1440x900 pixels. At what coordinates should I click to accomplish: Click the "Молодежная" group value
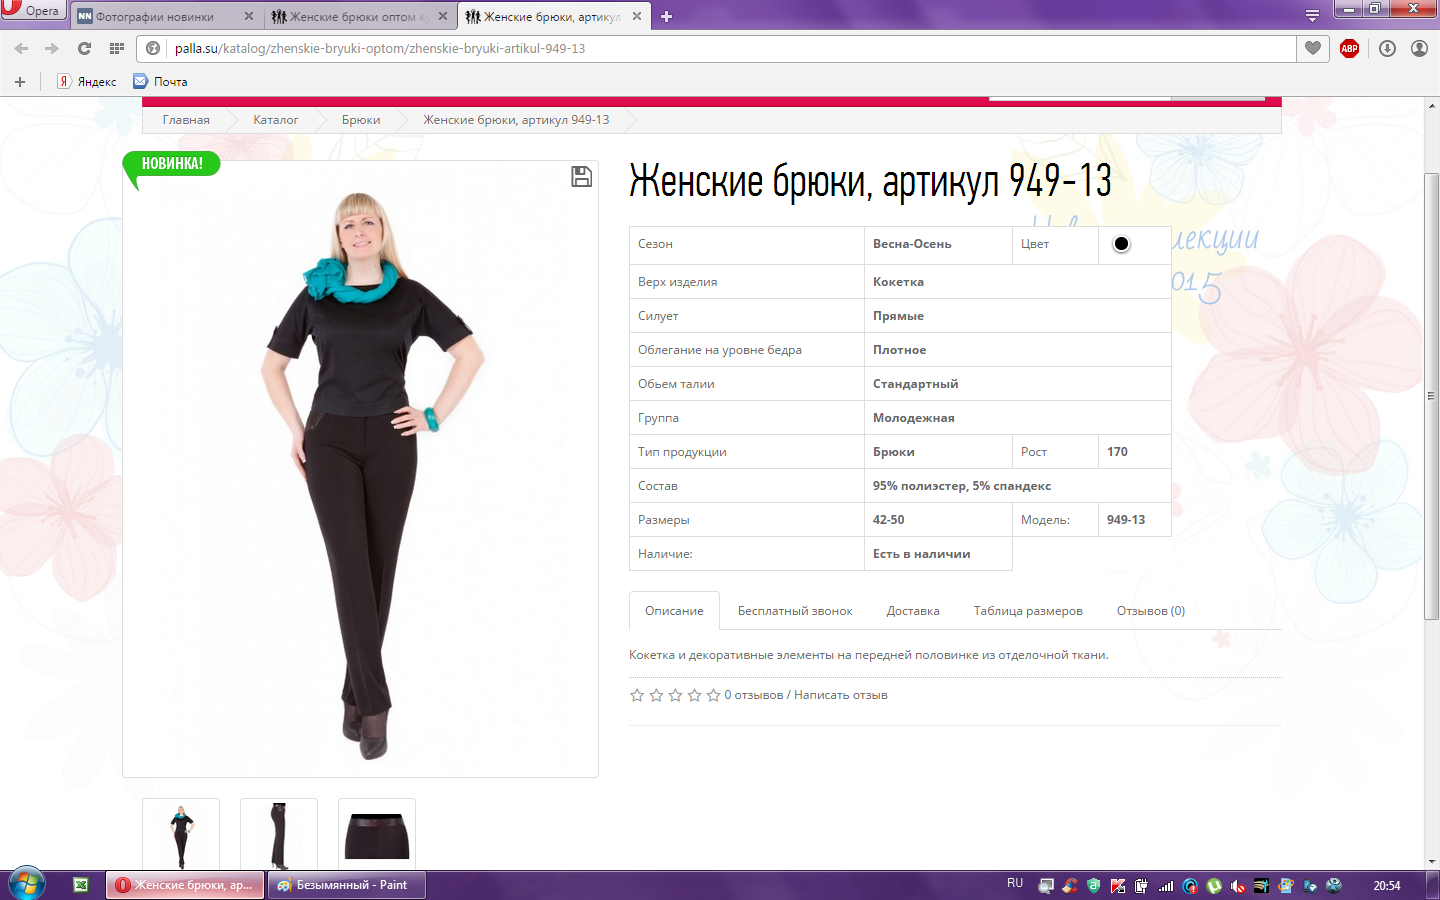tap(914, 418)
